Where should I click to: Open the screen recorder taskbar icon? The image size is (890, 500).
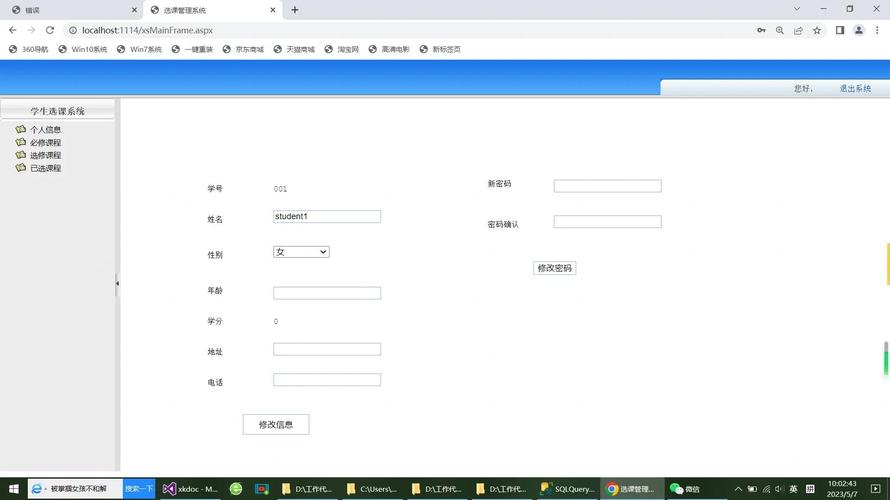(262, 489)
